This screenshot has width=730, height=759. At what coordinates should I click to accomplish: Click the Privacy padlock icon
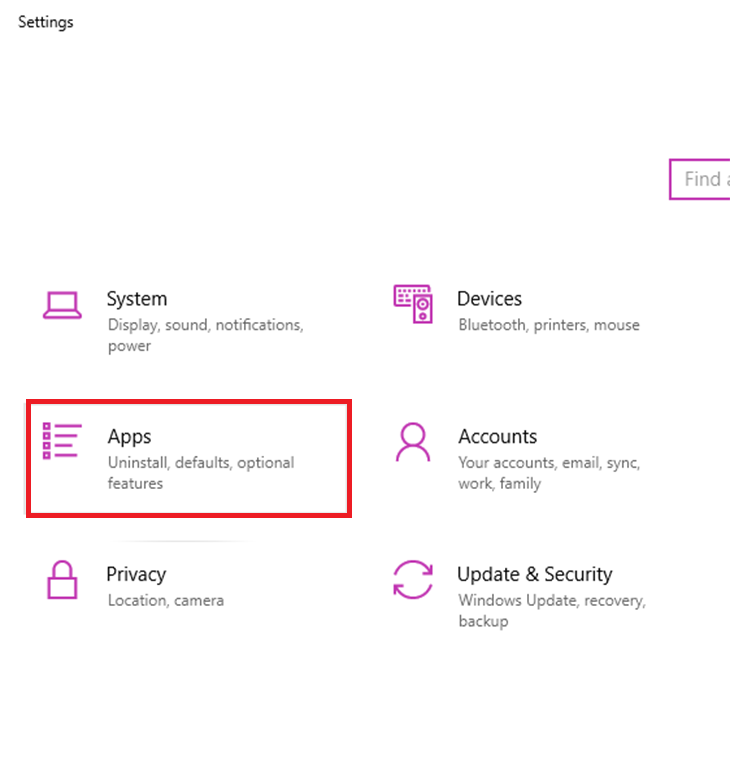click(x=62, y=579)
